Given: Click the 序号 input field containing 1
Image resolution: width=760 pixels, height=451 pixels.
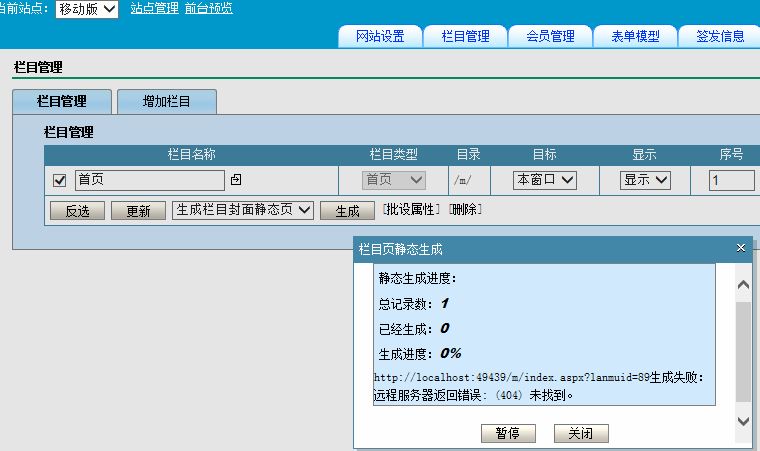Looking at the screenshot, I should tap(732, 180).
